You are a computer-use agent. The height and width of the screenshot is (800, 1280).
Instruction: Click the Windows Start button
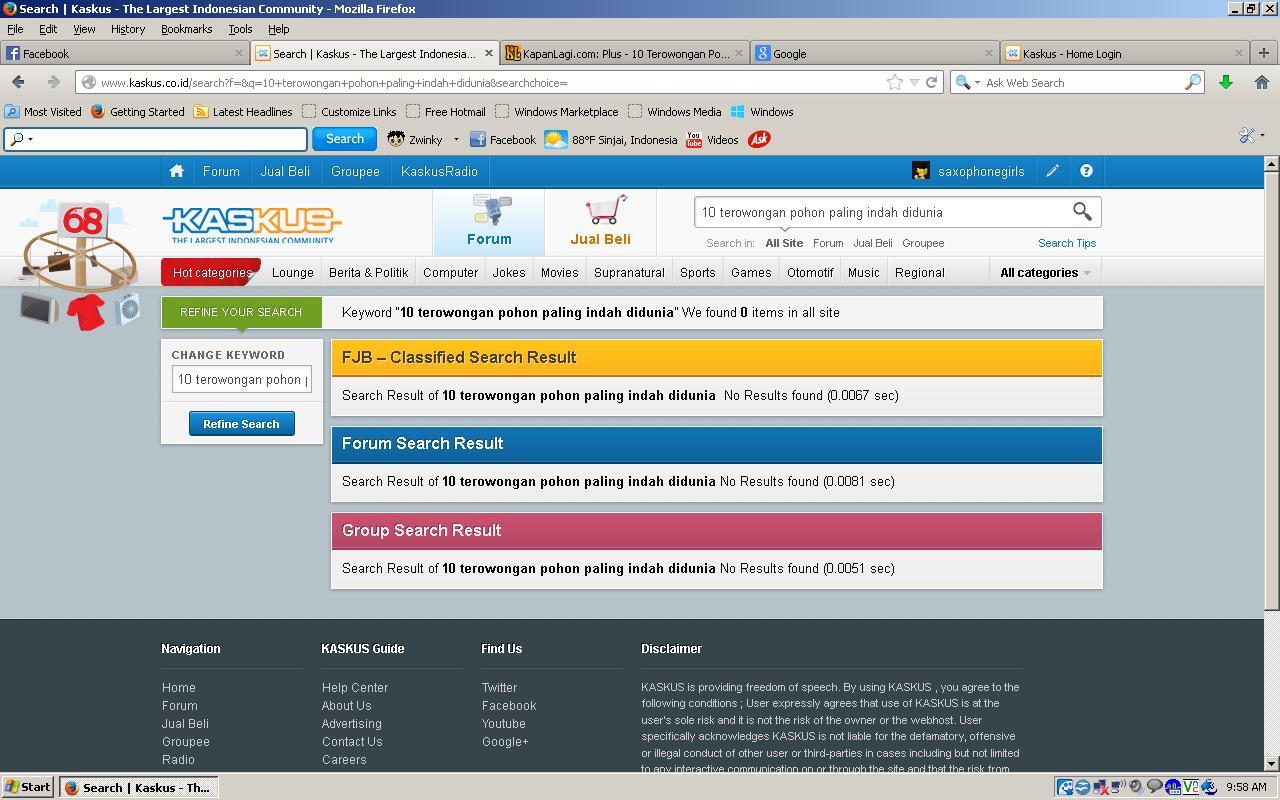click(28, 787)
